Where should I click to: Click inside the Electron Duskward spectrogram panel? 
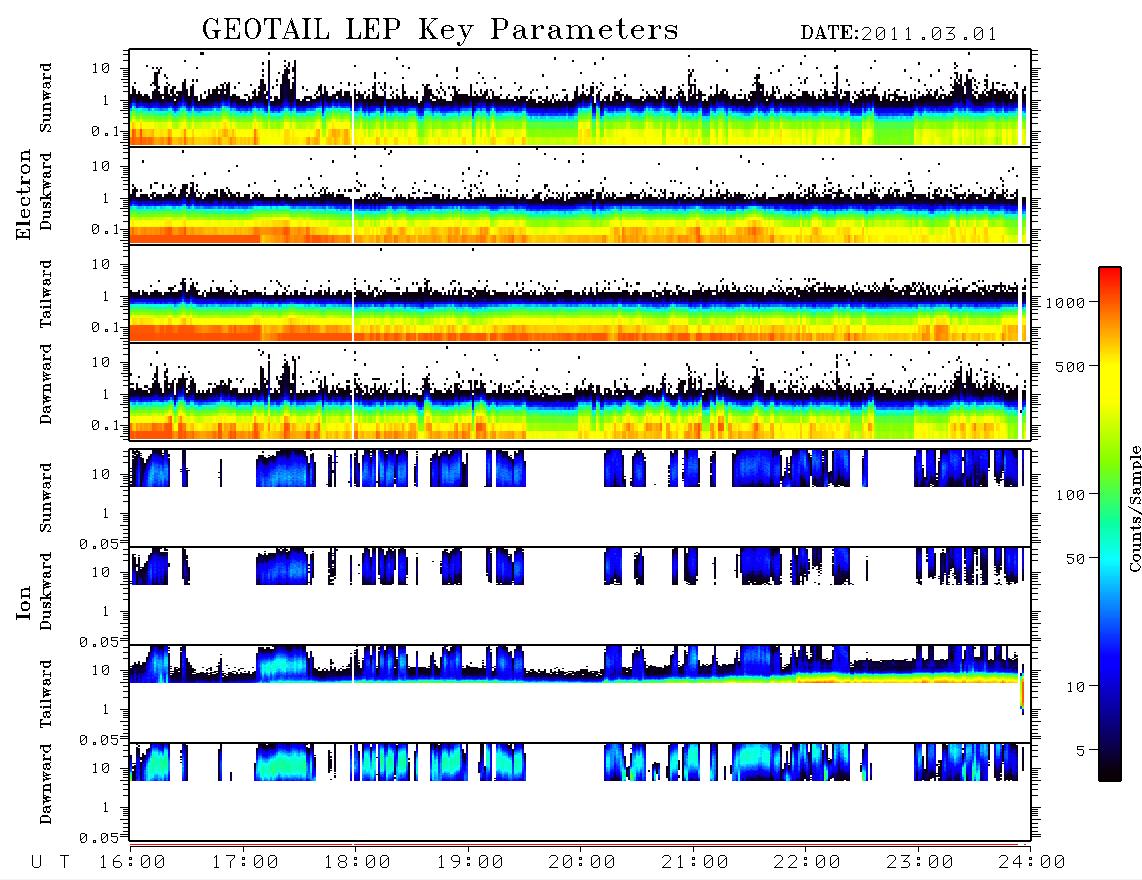point(580,195)
